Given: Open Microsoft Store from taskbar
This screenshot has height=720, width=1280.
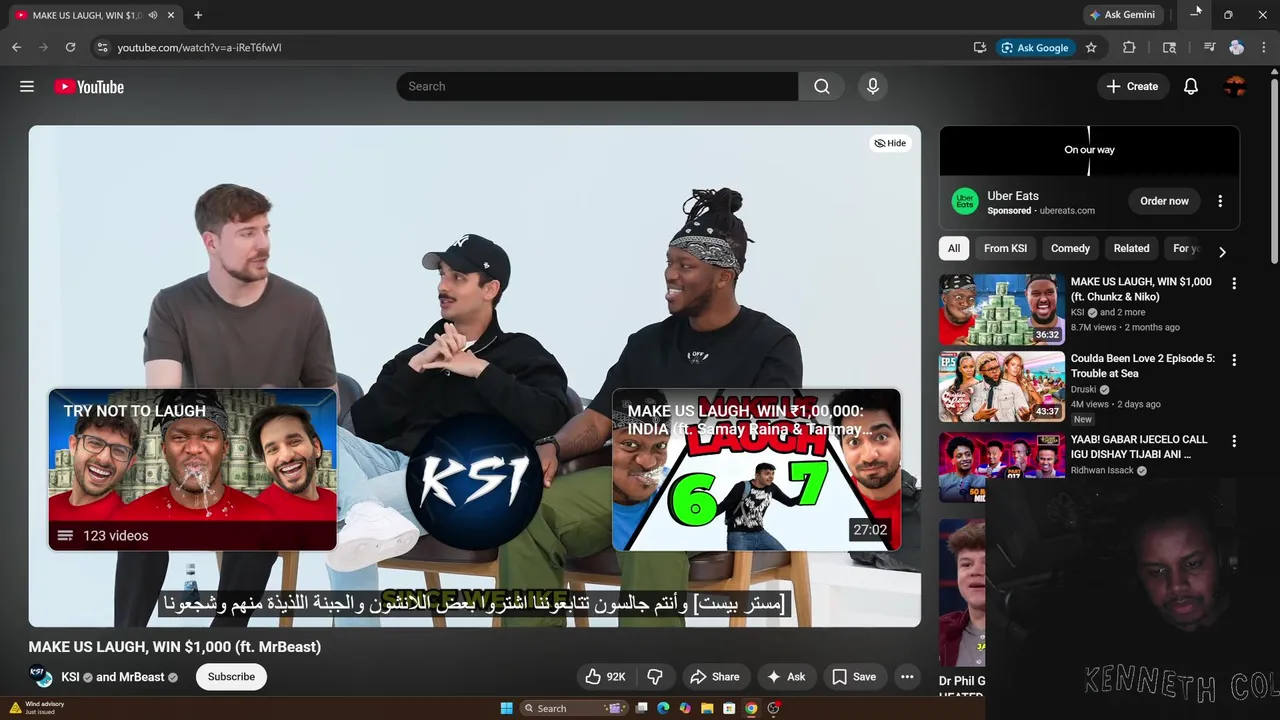Looking at the screenshot, I should click(x=729, y=708).
